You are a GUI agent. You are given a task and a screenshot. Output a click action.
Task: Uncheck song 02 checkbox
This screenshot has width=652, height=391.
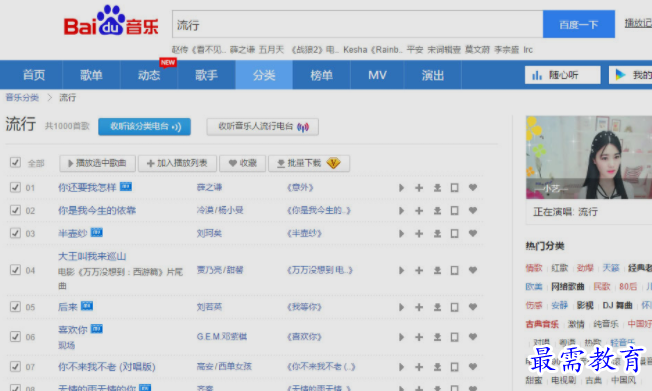click(15, 210)
